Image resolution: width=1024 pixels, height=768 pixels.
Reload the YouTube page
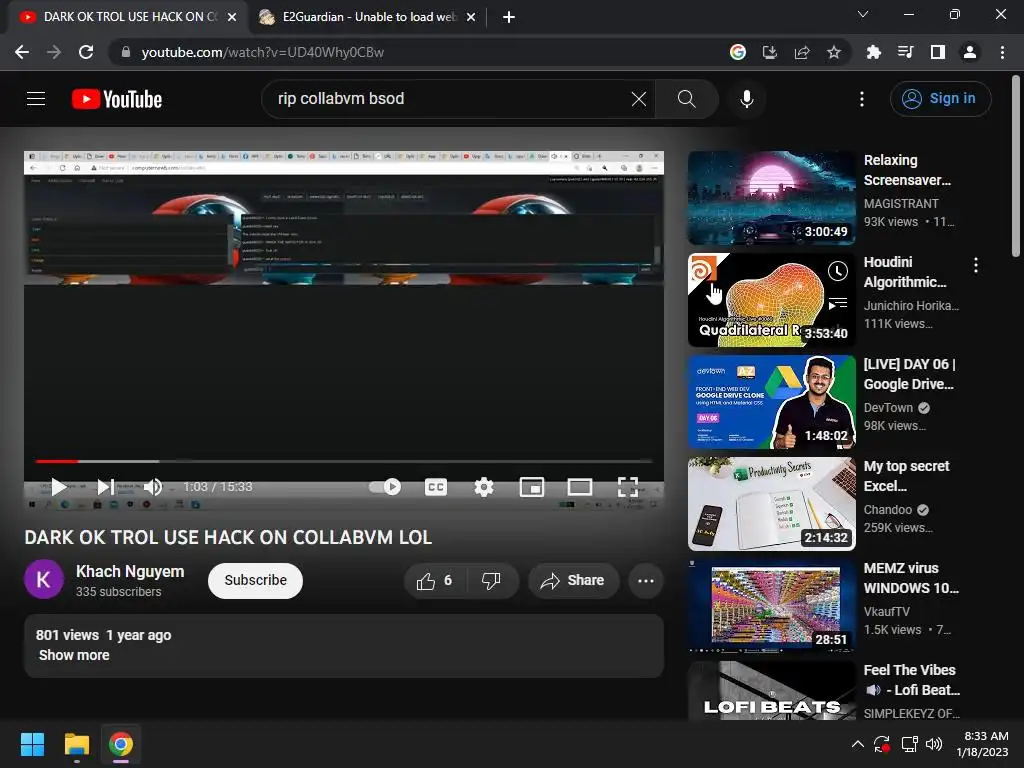86,52
